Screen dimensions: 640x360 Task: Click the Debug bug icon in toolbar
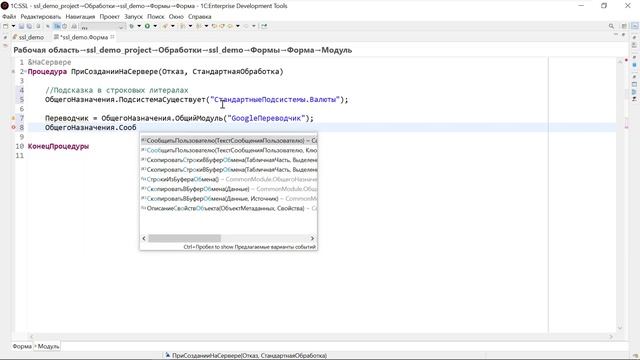click(x=131, y=26)
